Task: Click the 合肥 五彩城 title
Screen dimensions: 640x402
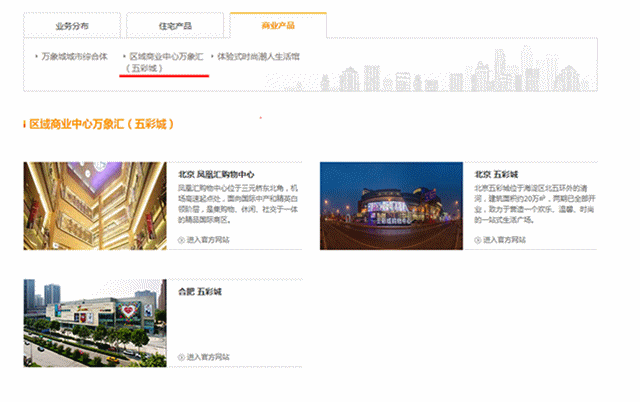Action: click(x=200, y=292)
